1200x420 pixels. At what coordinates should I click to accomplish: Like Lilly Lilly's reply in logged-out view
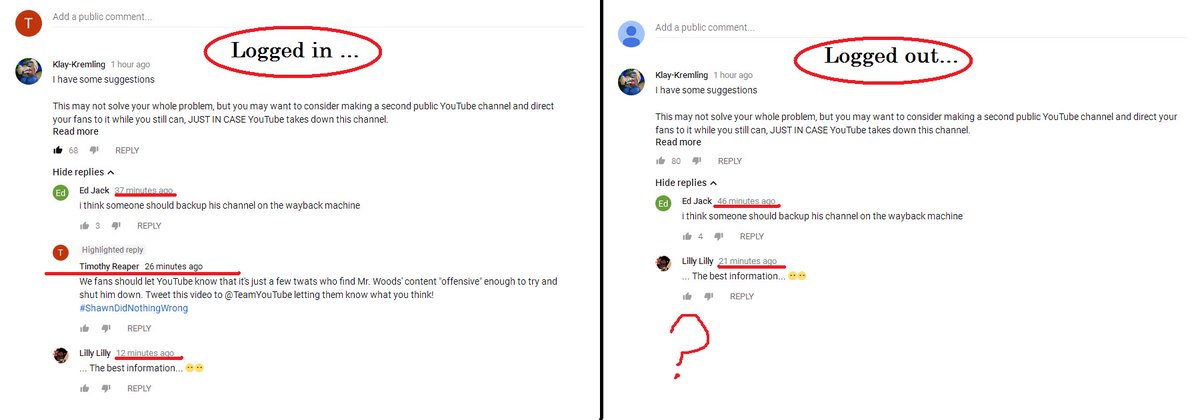click(x=687, y=297)
